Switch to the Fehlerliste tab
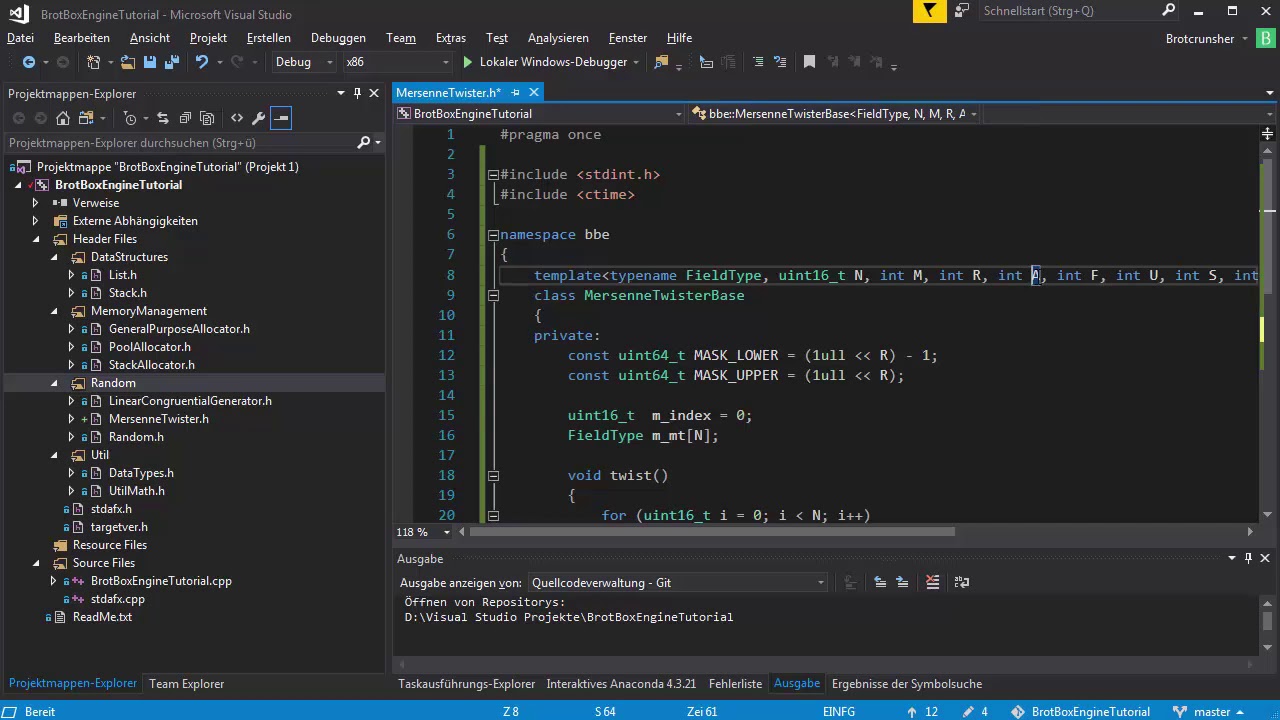 click(735, 684)
